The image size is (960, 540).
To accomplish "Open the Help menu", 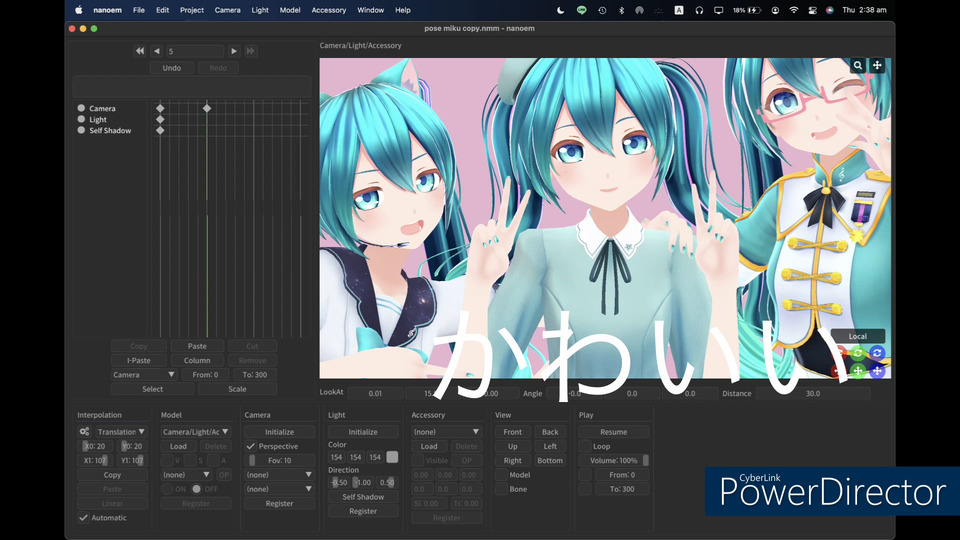I will [x=403, y=10].
